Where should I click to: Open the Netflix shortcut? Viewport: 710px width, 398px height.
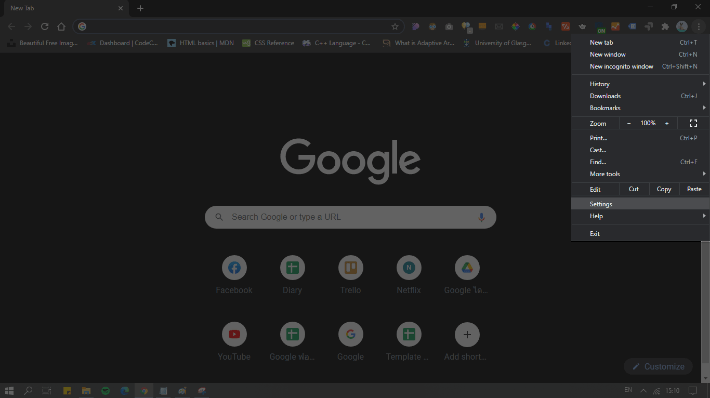(408, 275)
